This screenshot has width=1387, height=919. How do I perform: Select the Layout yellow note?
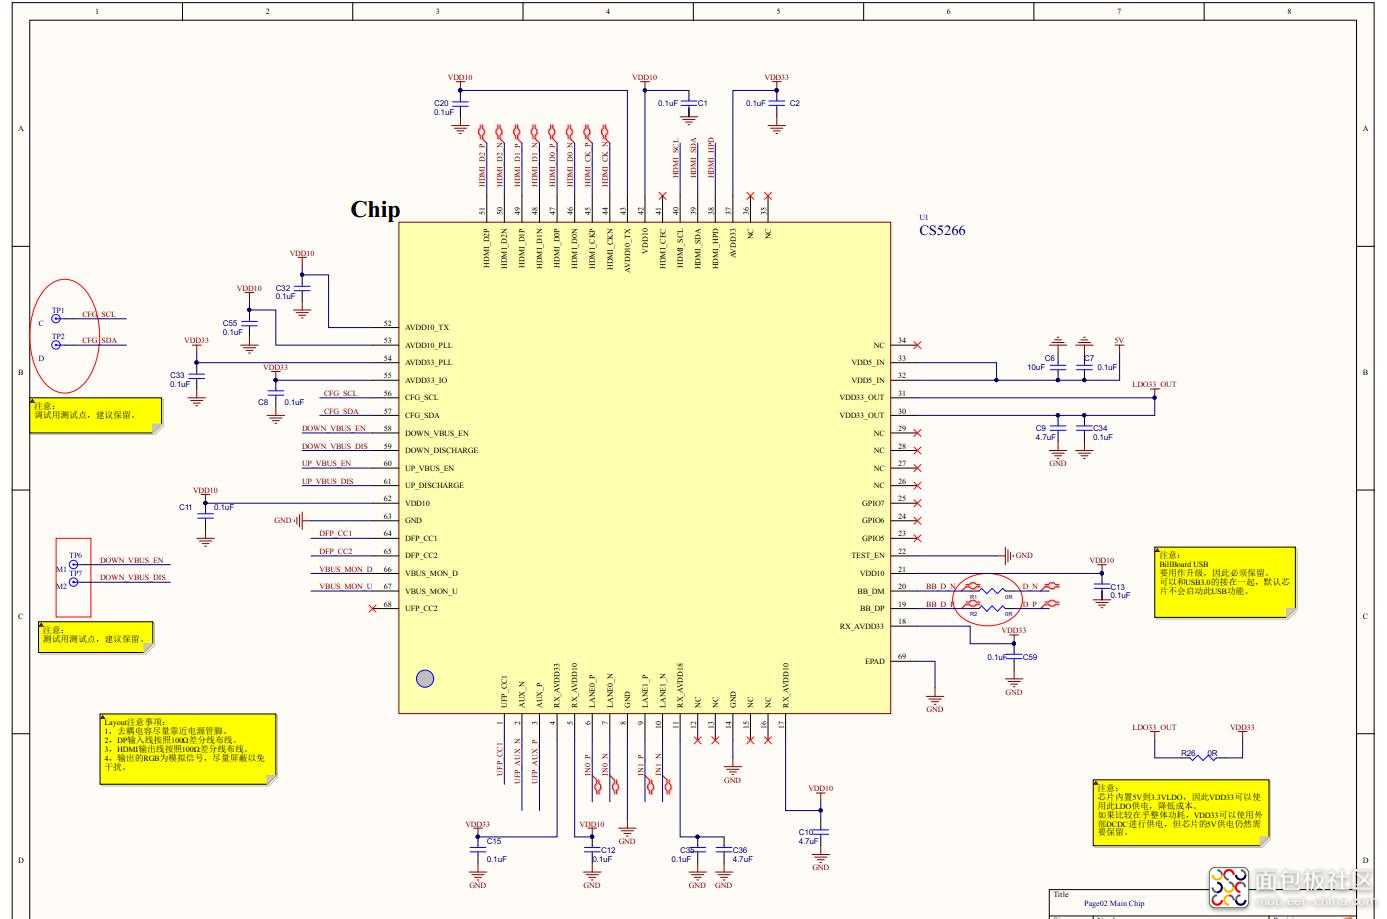[x=188, y=749]
